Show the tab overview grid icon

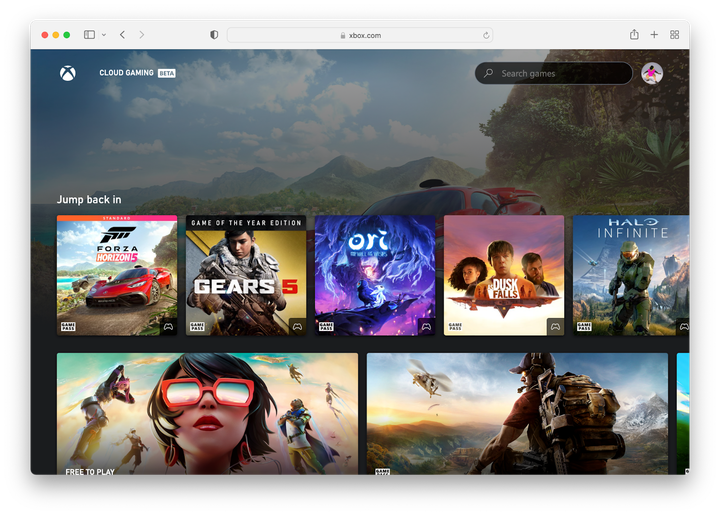(675, 35)
